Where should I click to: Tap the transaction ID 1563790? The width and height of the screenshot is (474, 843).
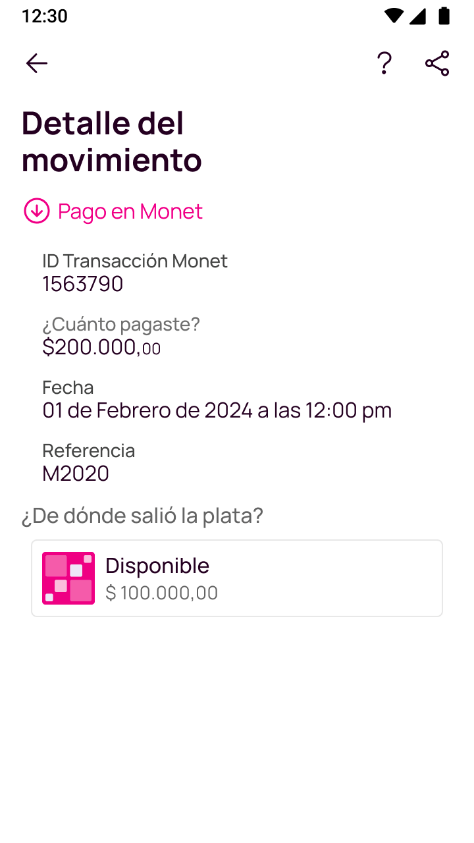83,284
